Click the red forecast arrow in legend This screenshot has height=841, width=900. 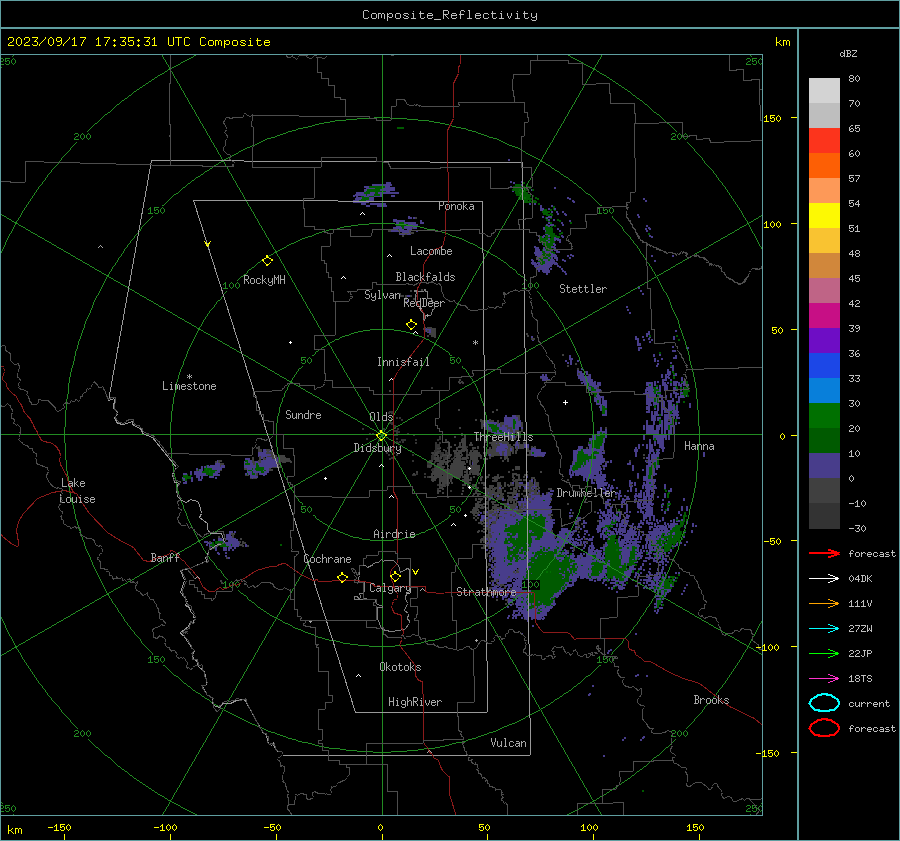click(x=824, y=553)
